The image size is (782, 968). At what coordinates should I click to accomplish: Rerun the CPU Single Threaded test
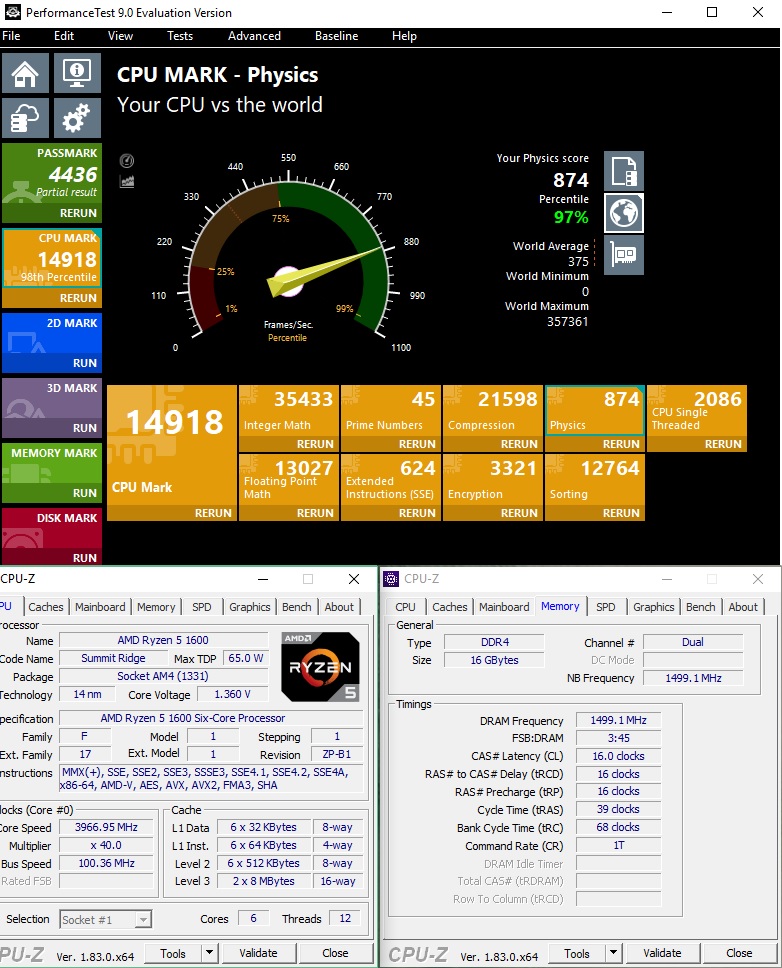tap(723, 444)
